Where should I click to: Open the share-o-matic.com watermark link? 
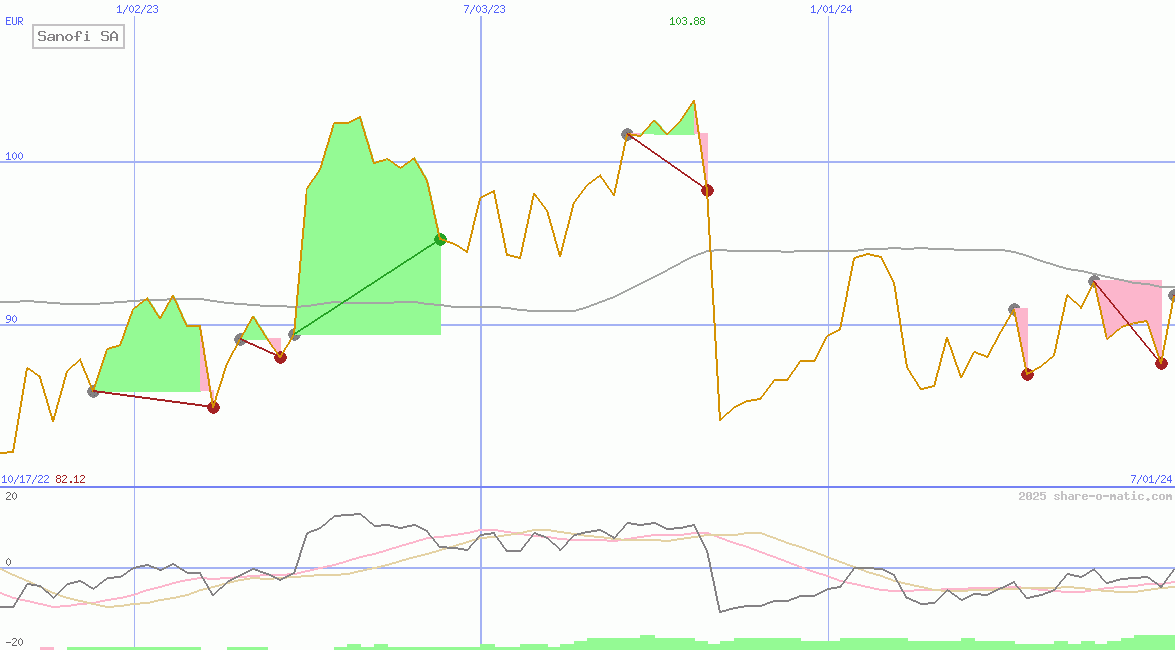pyautogui.click(x=1095, y=496)
